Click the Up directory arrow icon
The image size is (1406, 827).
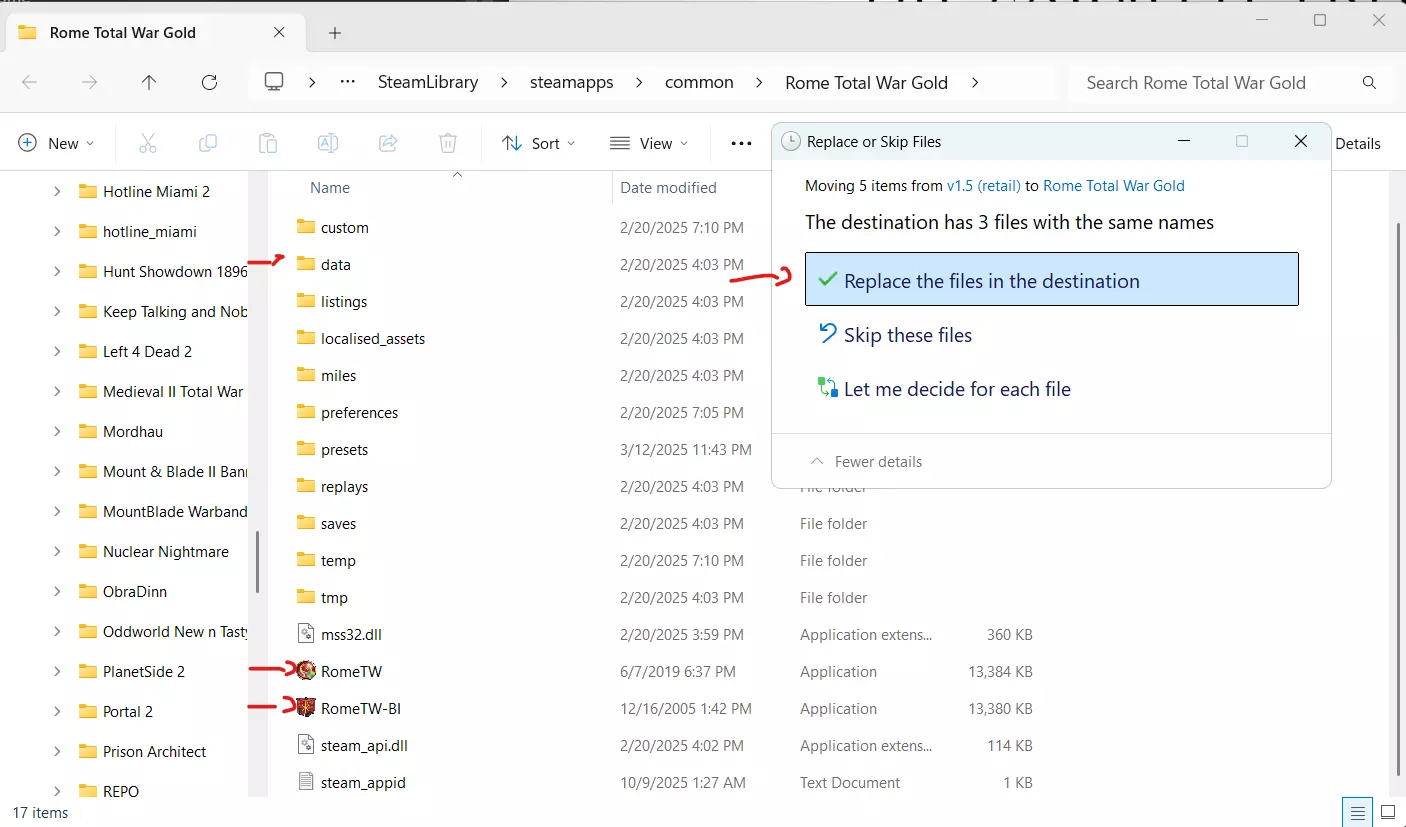[x=149, y=83]
